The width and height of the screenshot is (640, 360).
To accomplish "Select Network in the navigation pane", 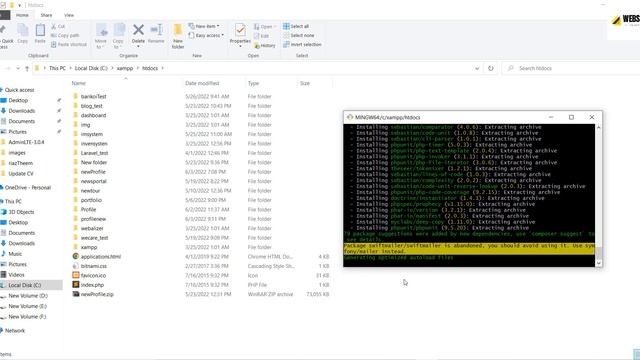I will click(15, 331).
